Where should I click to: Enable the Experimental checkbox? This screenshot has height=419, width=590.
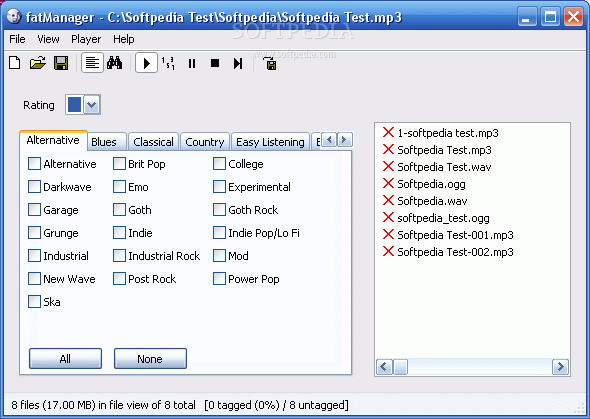click(219, 187)
